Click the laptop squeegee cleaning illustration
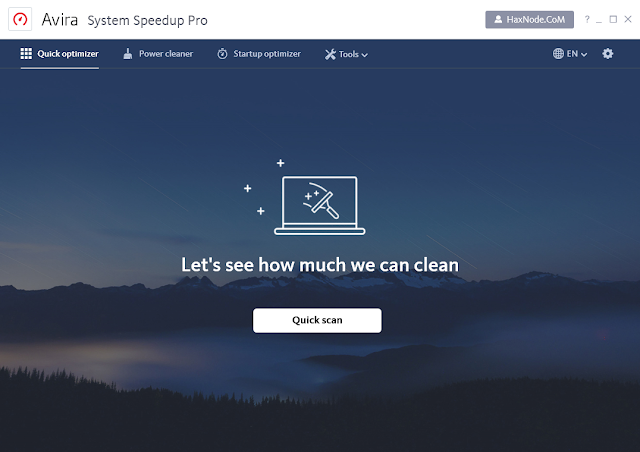The height and width of the screenshot is (452, 640). click(x=320, y=205)
